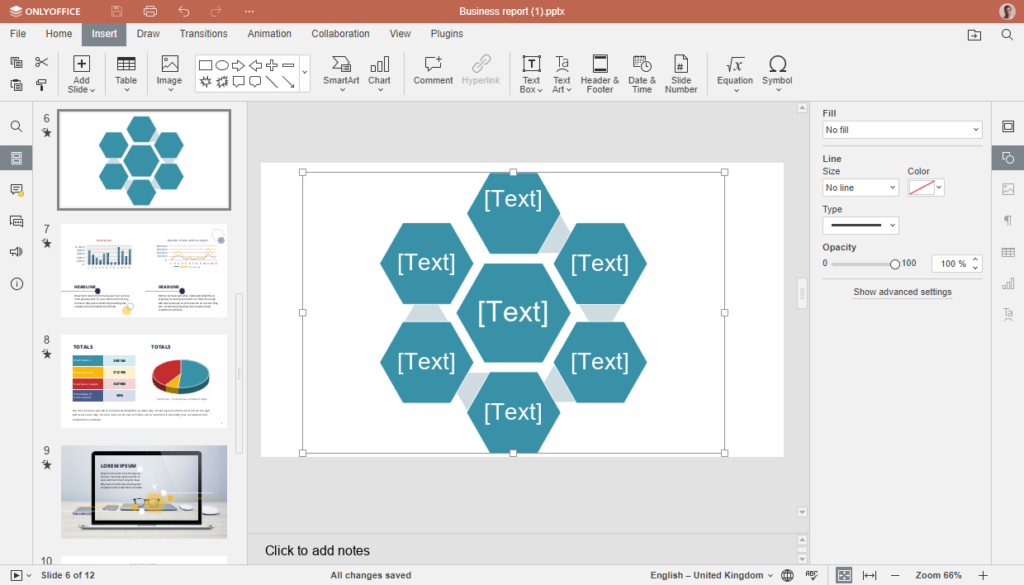
Task: Enable Fit to Width view
Action: (867, 575)
